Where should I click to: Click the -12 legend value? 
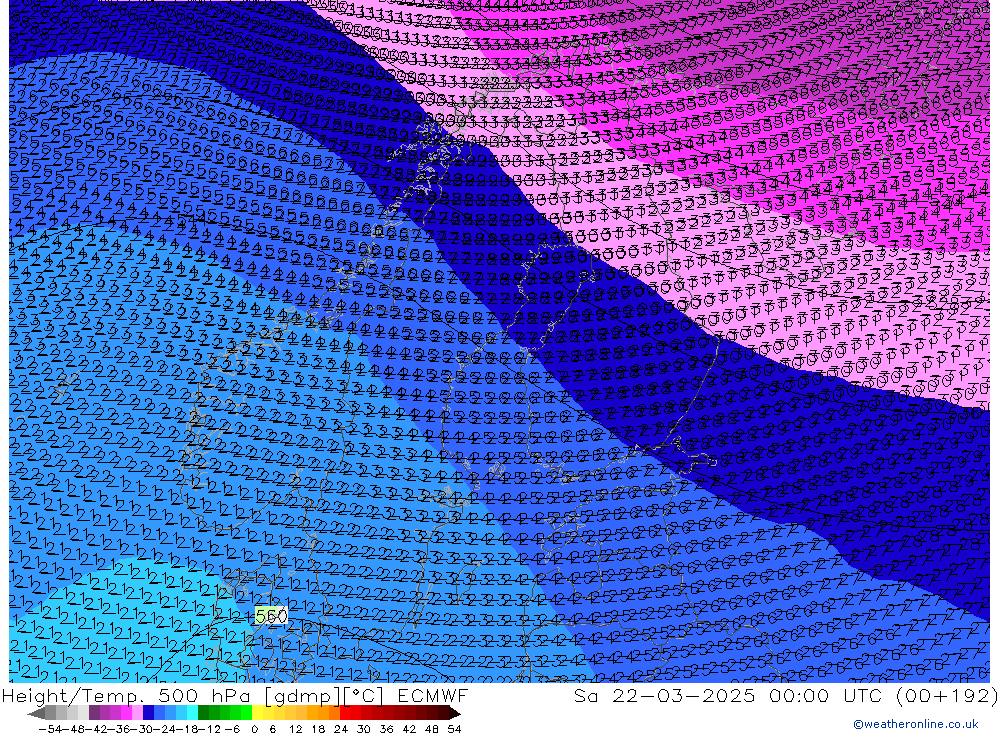(209, 729)
